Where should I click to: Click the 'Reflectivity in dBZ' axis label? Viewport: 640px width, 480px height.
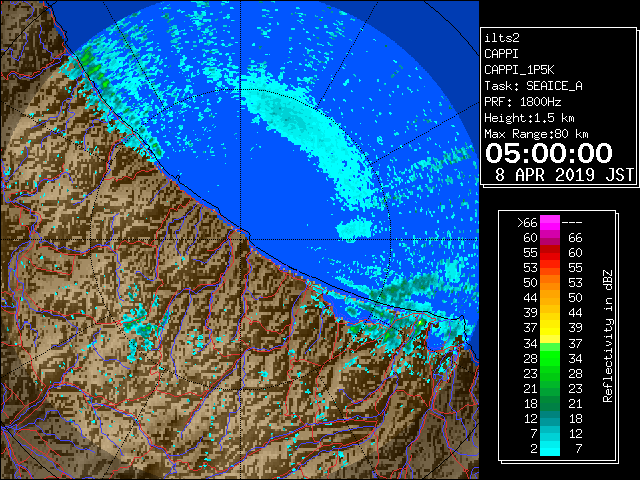[x=607, y=336]
